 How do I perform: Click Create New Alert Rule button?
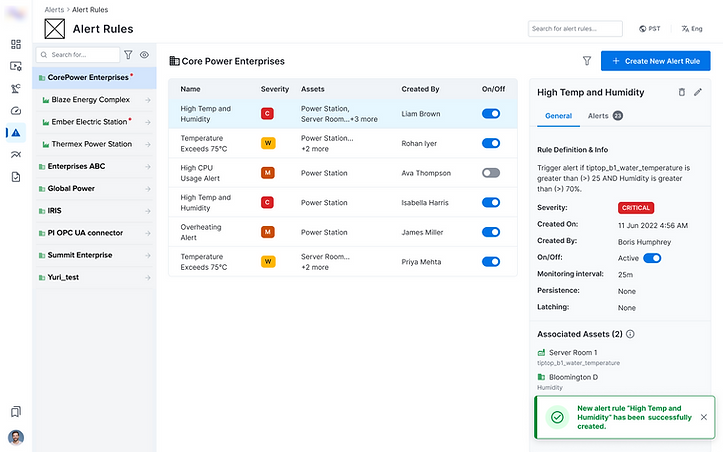pos(655,61)
